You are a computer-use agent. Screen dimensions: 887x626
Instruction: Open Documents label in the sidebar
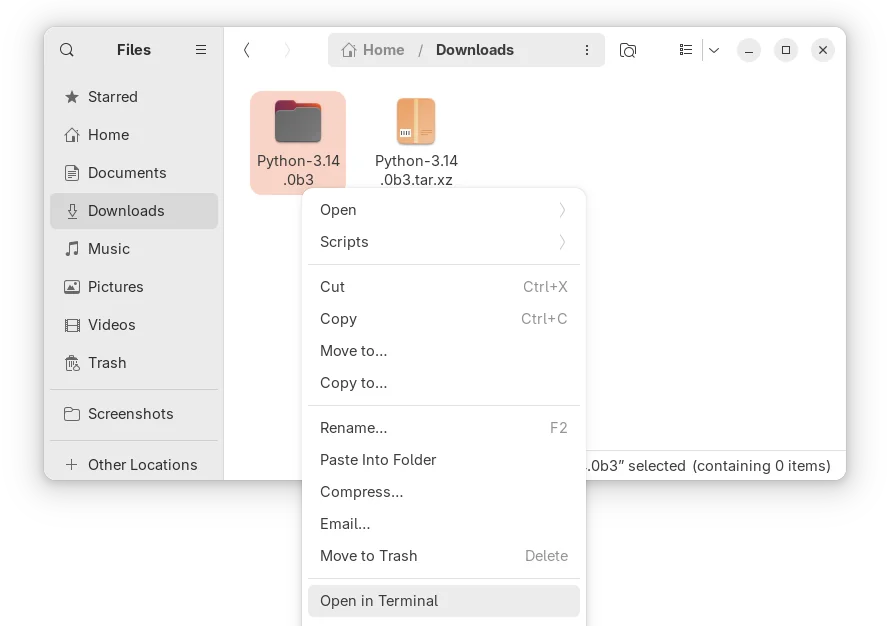coord(127,172)
